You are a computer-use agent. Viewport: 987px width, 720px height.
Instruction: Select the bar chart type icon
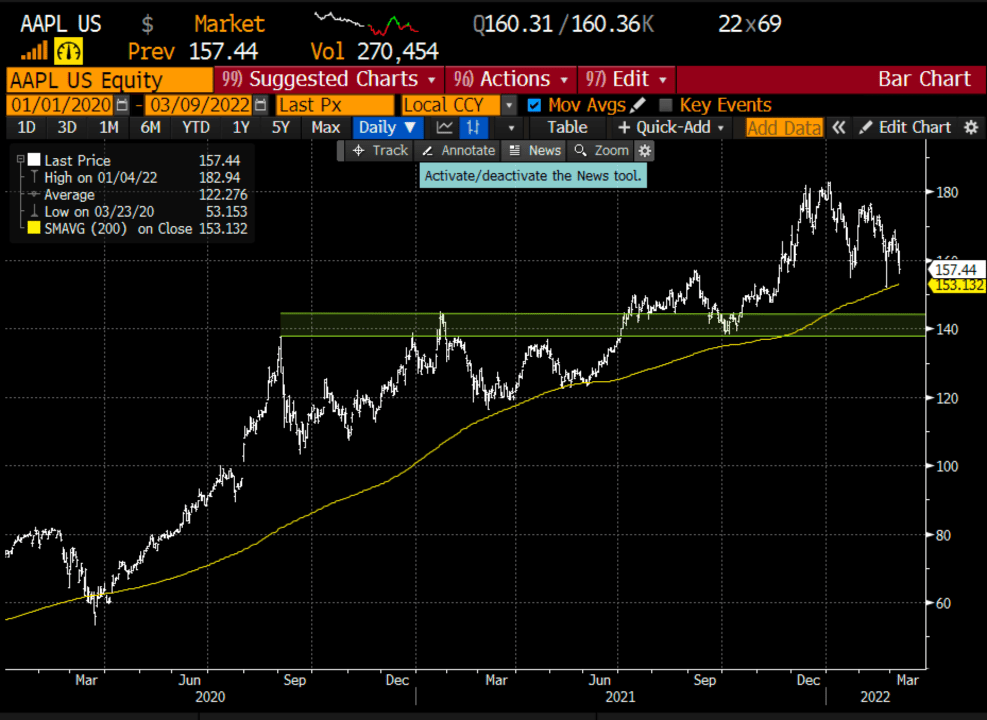474,128
